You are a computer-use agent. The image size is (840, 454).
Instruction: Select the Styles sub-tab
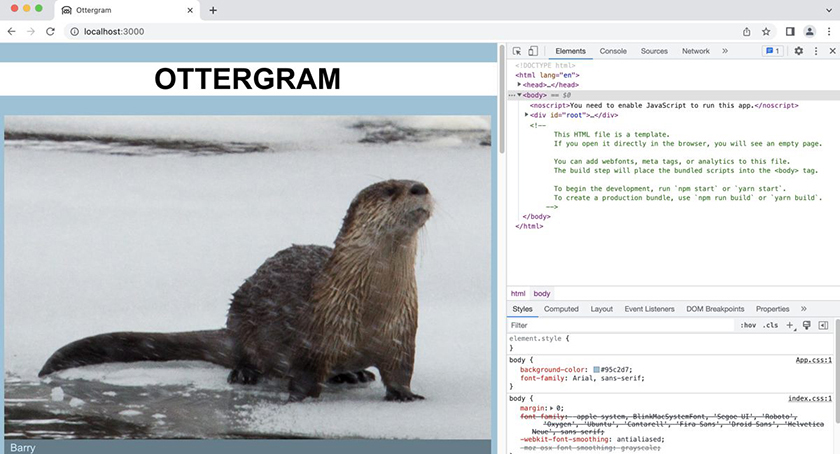[x=522, y=309]
